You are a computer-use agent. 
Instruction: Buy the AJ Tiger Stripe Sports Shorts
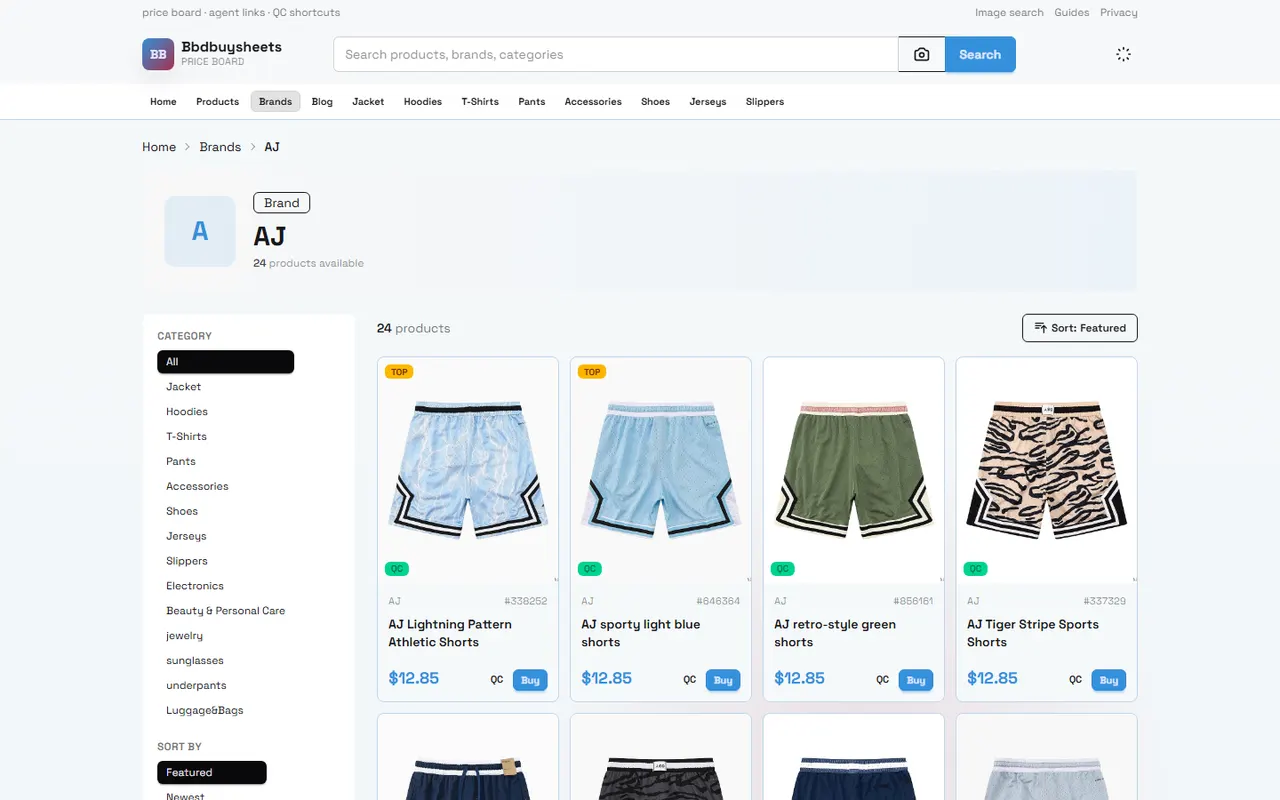click(x=1109, y=680)
